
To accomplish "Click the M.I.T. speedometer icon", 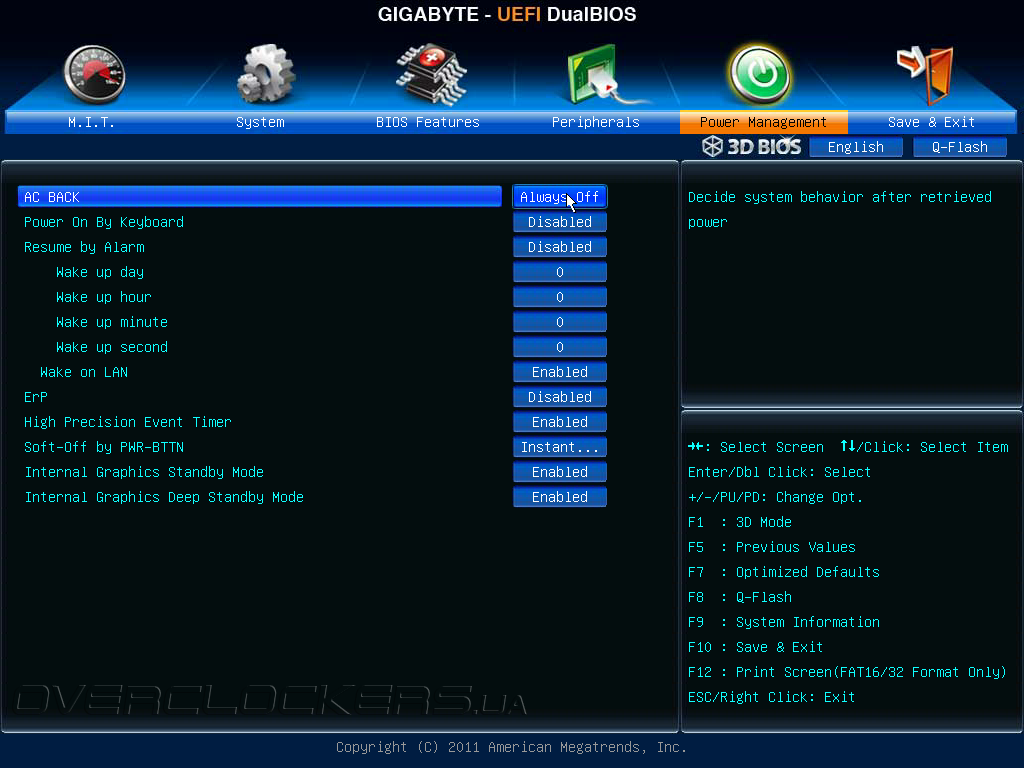I will coord(94,74).
